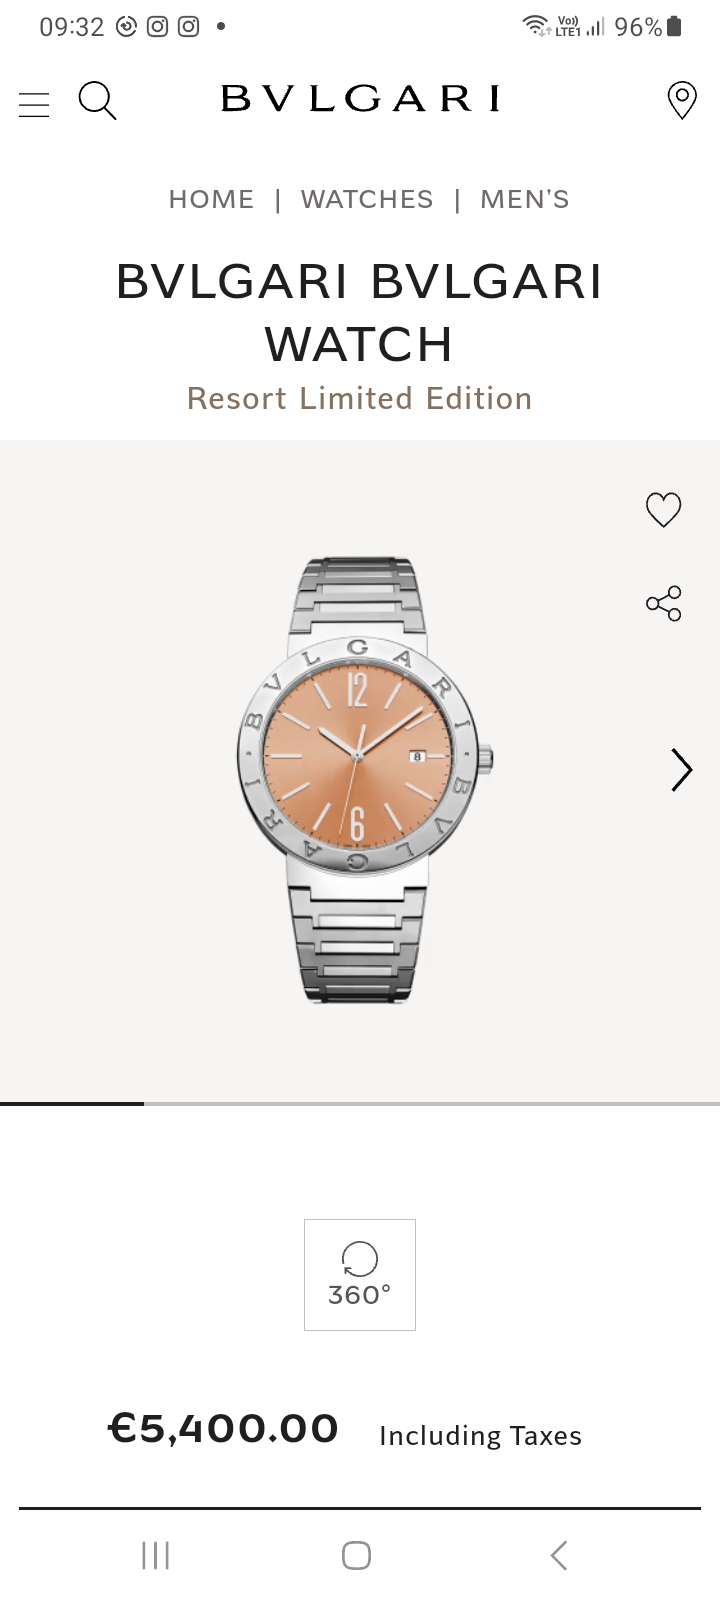Tap the image gallery progress bar
The width and height of the screenshot is (720, 1600).
(x=360, y=1103)
